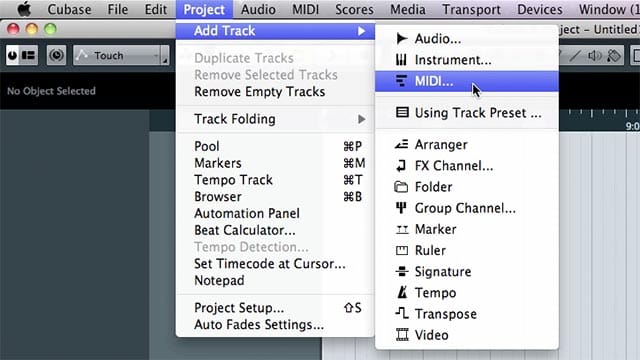640x360 pixels.
Task: Toggle the circular constrain delay button
Action: coord(56,55)
